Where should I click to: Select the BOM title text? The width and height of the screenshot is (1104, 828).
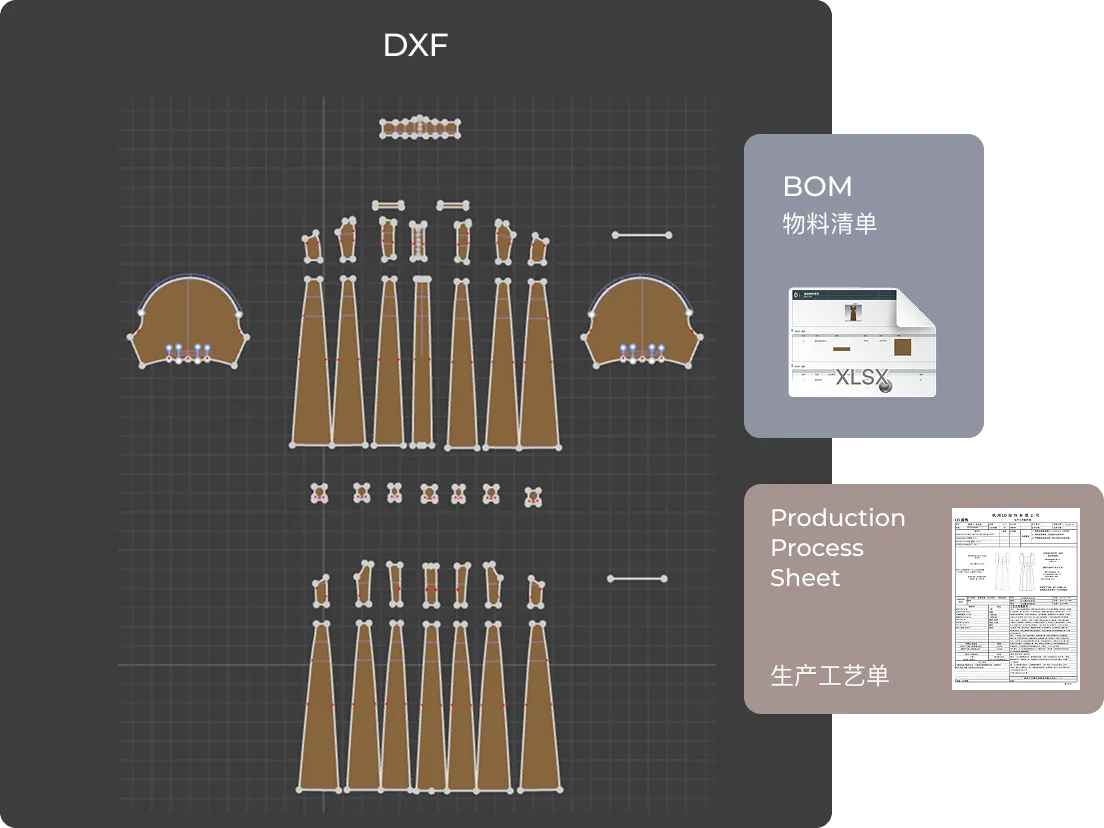817,187
